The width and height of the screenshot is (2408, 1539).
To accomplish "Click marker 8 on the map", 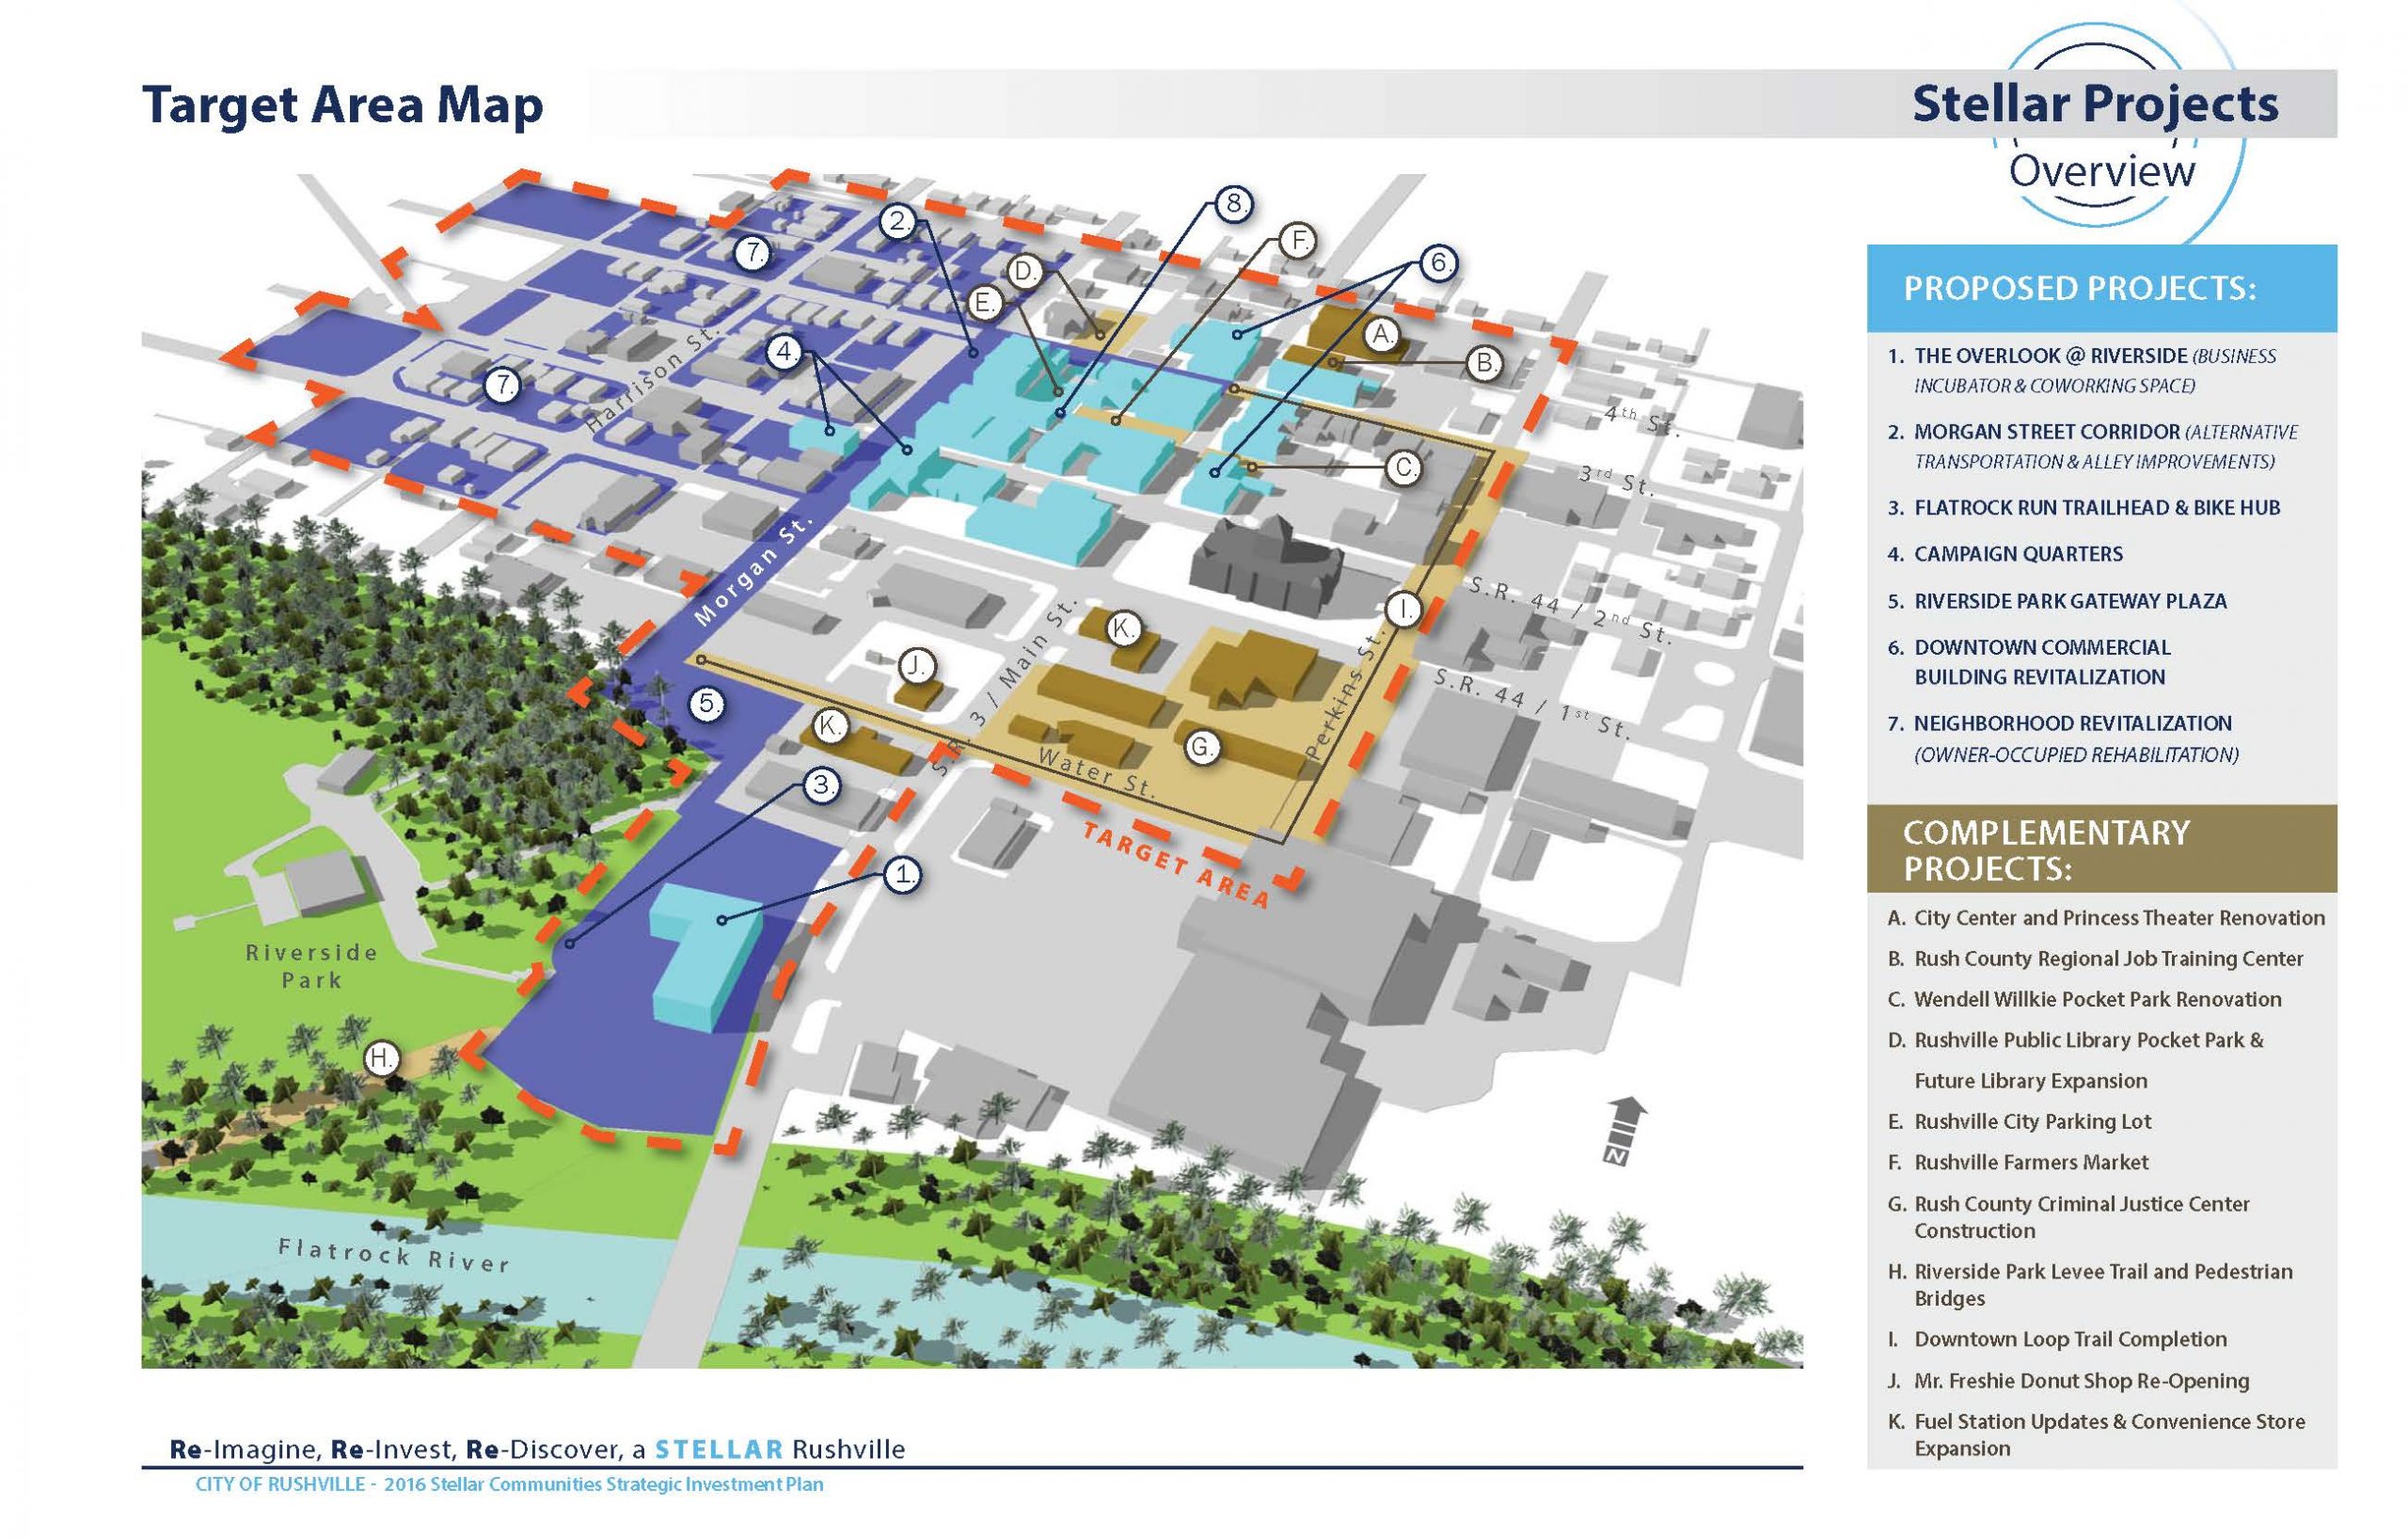I will pos(1235,205).
